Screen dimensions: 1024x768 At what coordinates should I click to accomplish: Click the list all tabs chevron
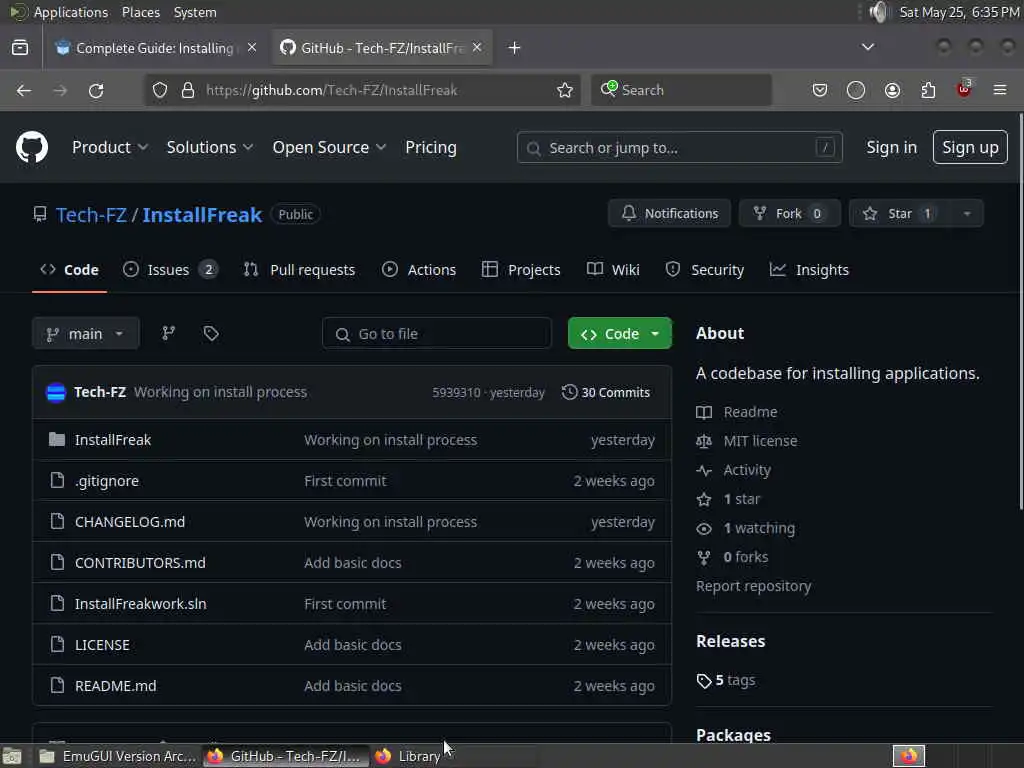tap(868, 47)
